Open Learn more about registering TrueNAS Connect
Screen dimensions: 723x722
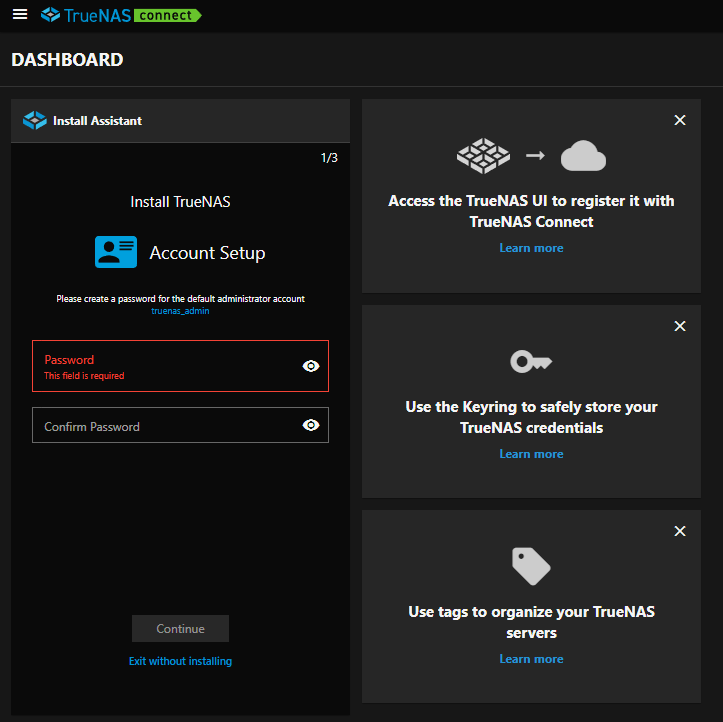point(531,248)
